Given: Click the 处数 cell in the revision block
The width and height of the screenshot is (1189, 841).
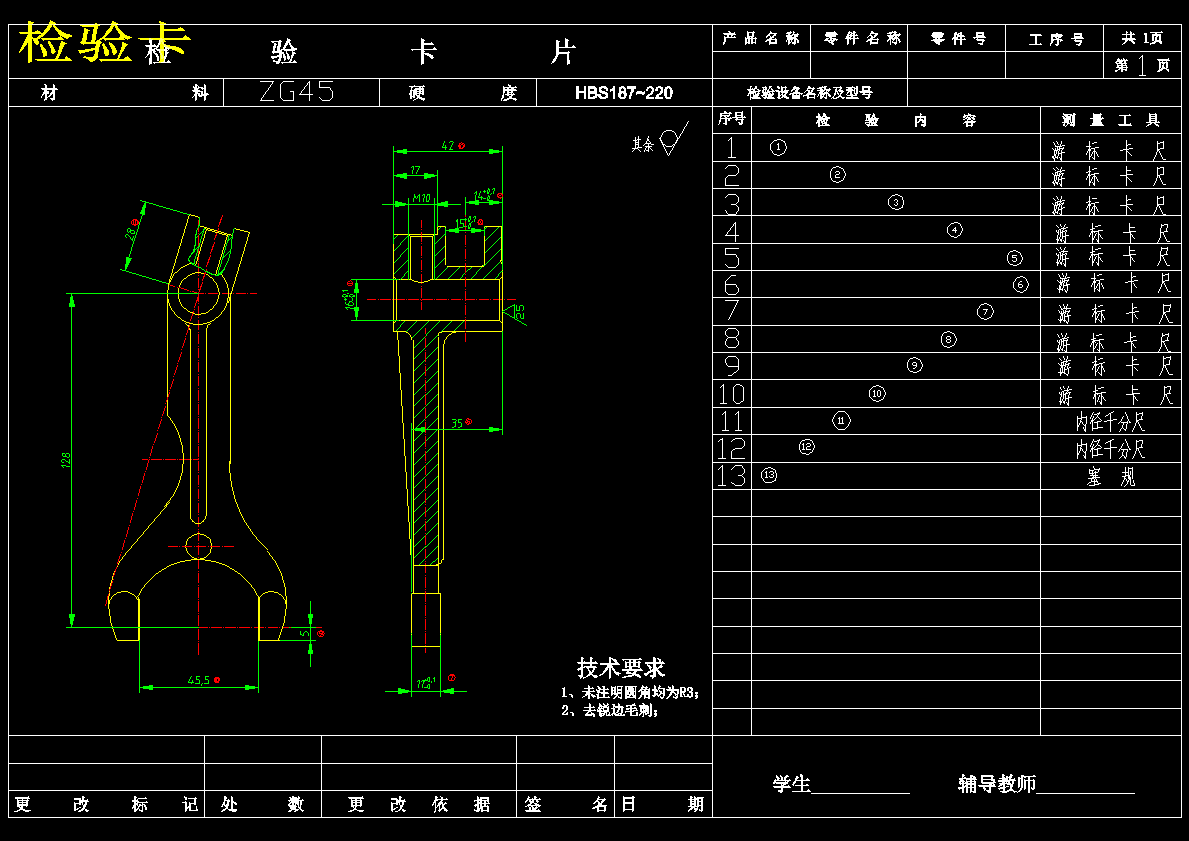Looking at the screenshot, I should coord(262,804).
